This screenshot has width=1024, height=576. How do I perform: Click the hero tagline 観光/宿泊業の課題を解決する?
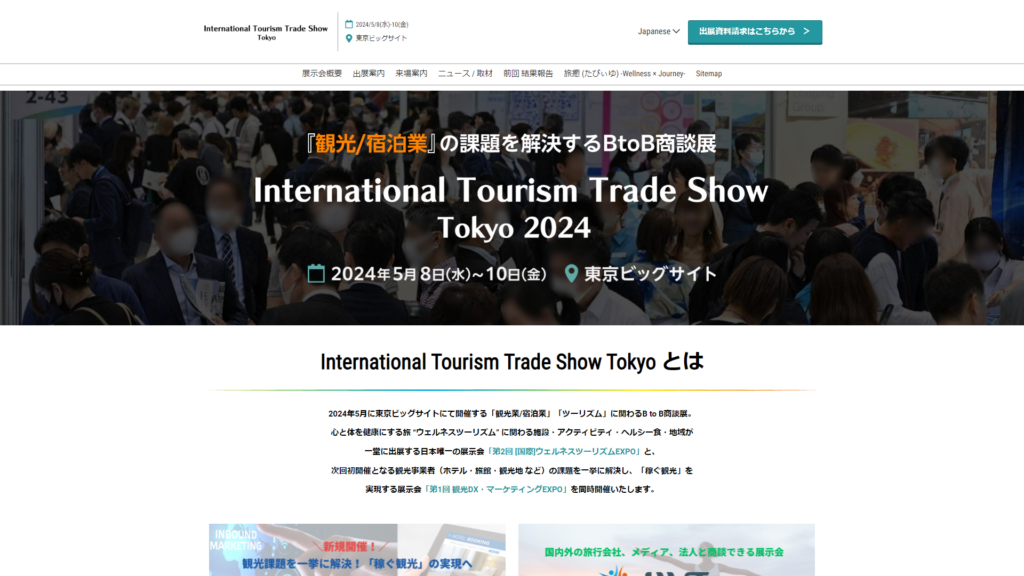point(511,144)
